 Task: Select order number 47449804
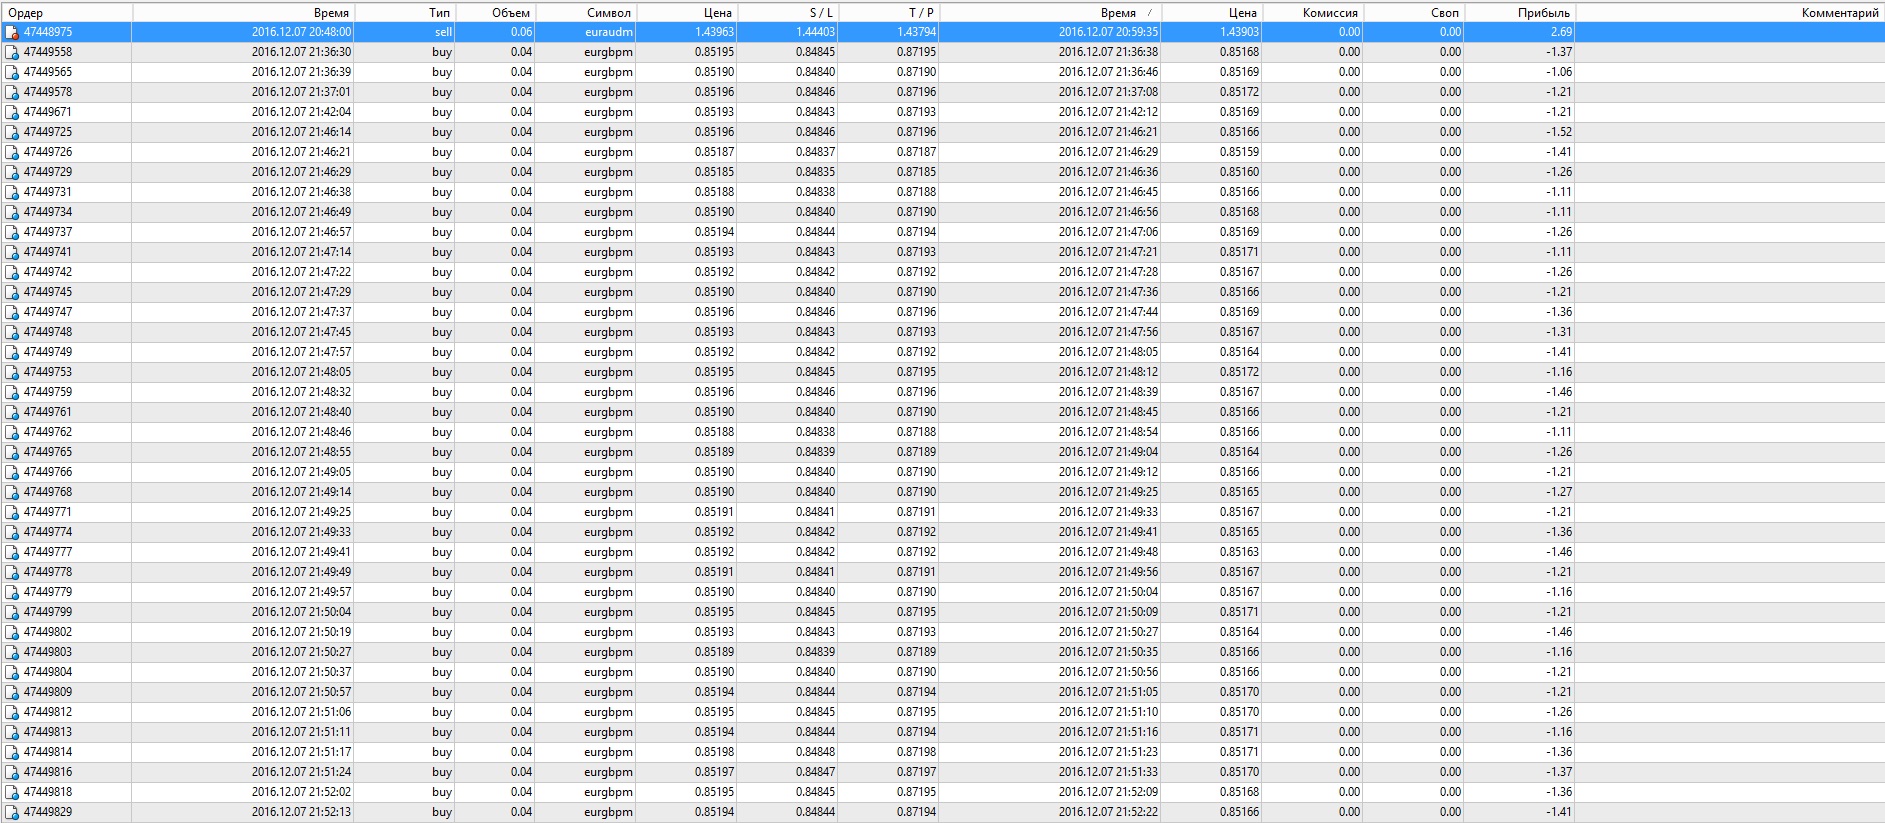[48, 672]
